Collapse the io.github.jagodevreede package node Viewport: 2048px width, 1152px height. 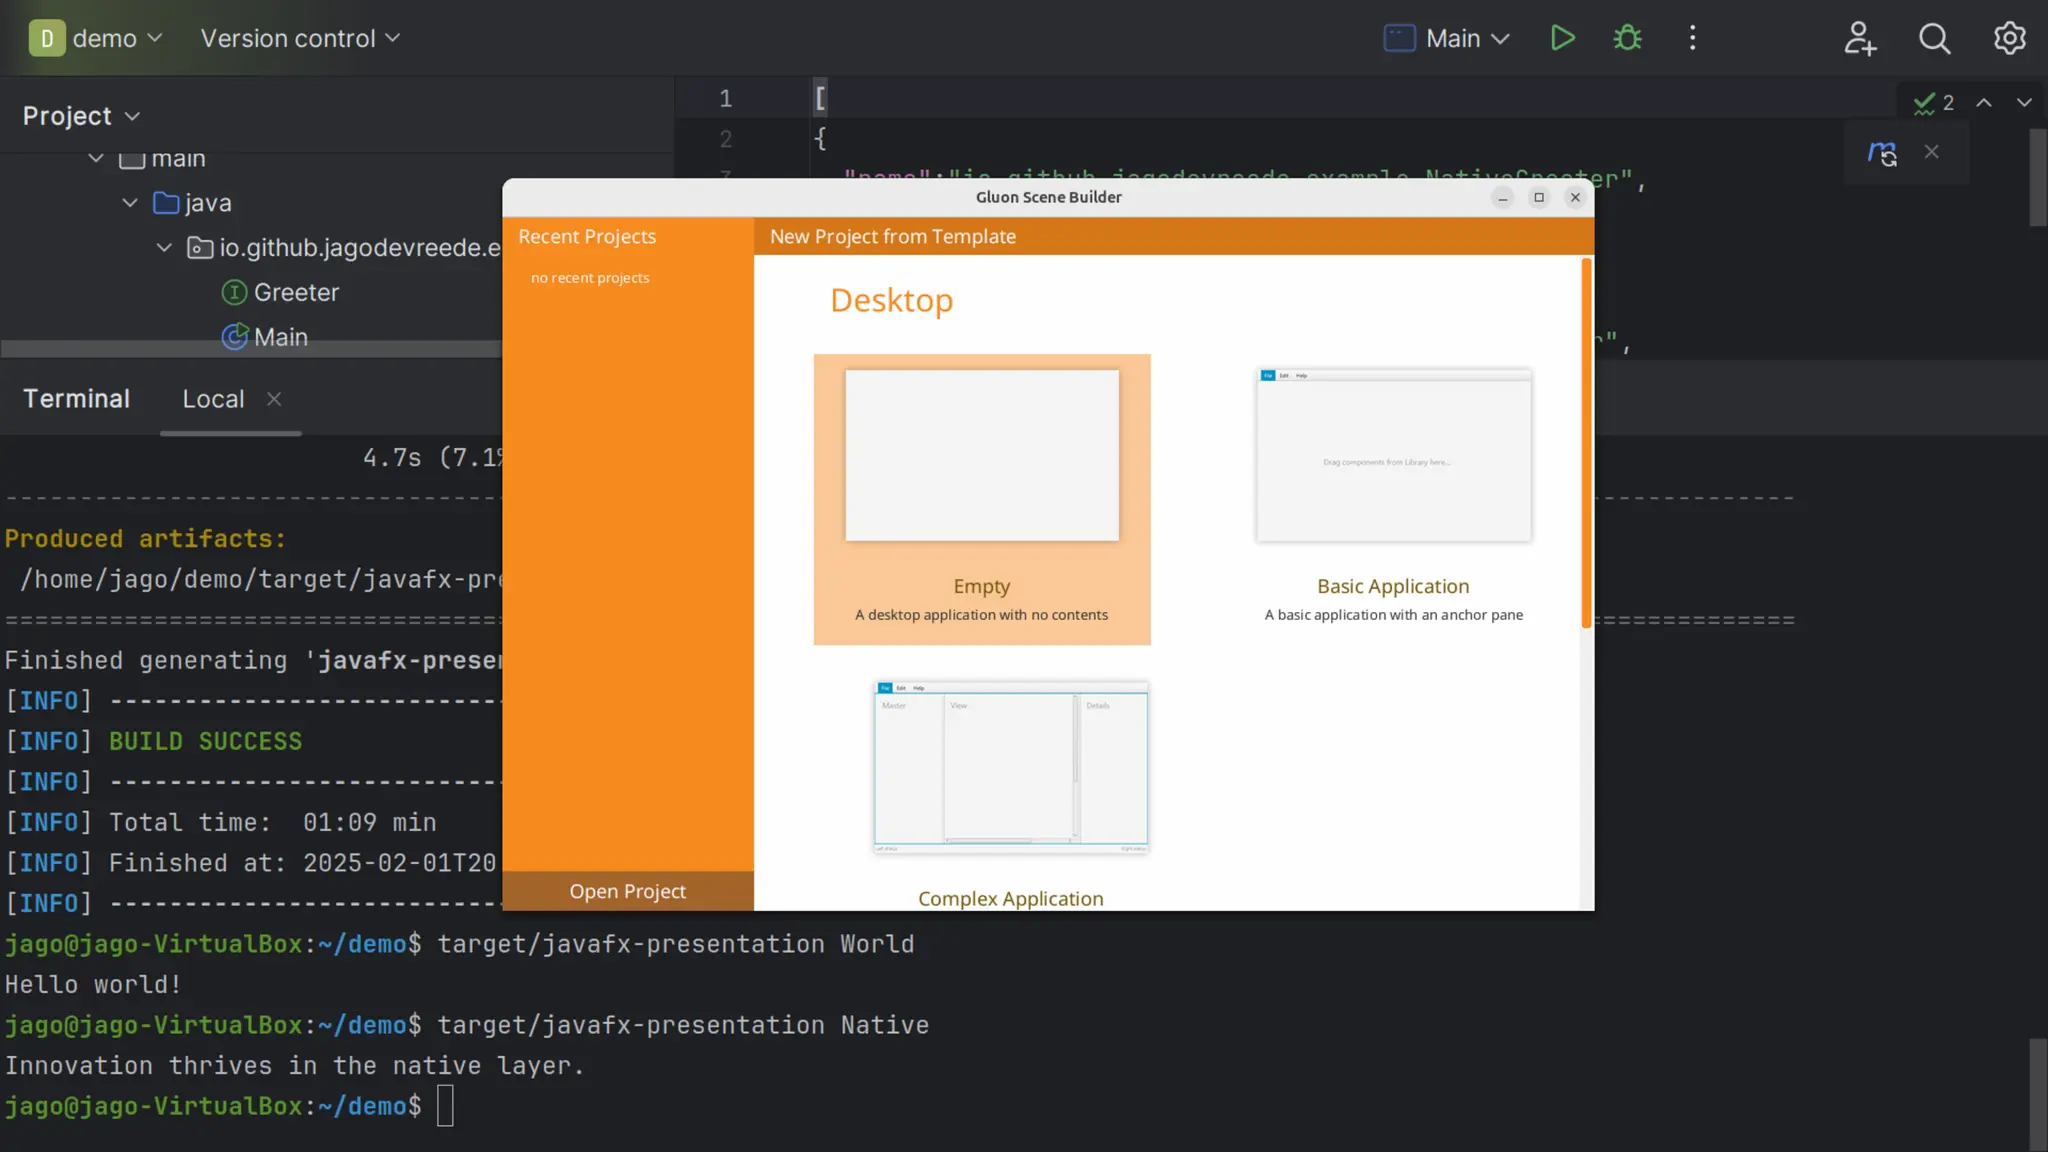click(164, 247)
